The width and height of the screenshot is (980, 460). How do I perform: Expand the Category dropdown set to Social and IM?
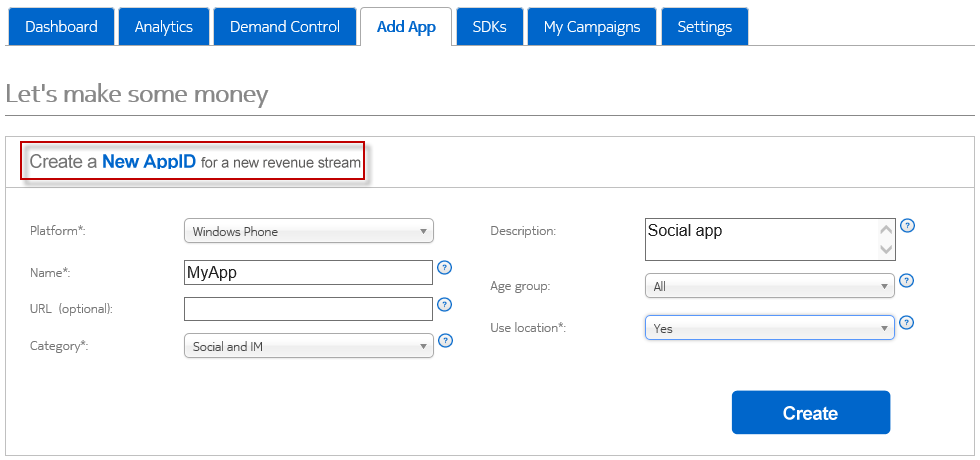[308, 346]
